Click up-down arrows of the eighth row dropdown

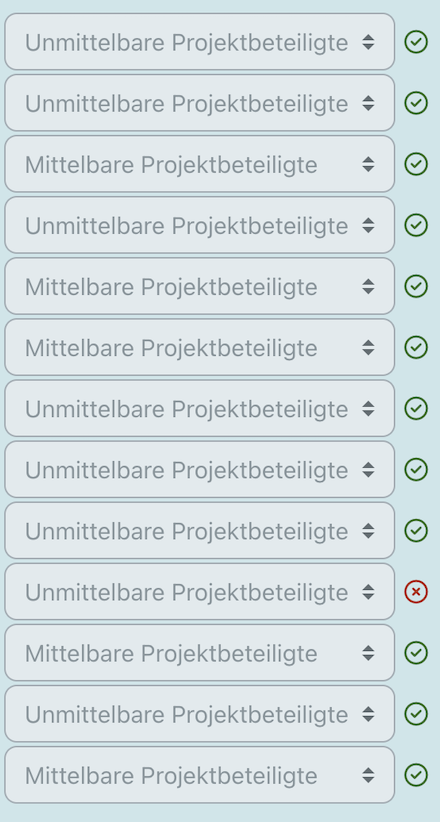pyautogui.click(x=369, y=470)
